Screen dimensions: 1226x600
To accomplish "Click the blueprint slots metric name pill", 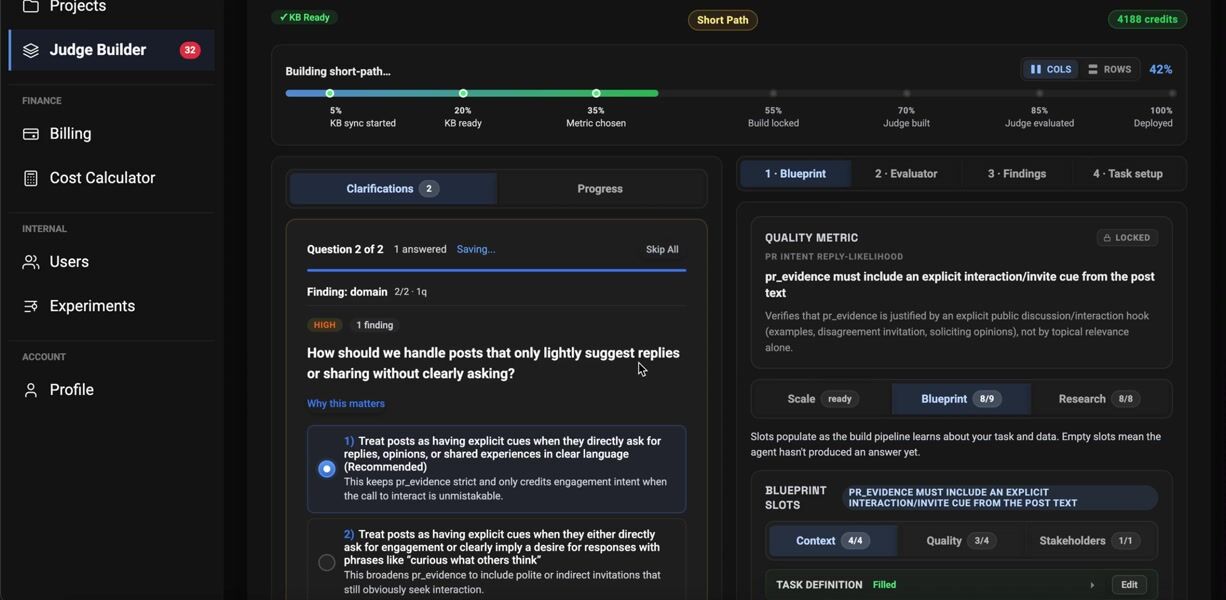I will [1000, 498].
